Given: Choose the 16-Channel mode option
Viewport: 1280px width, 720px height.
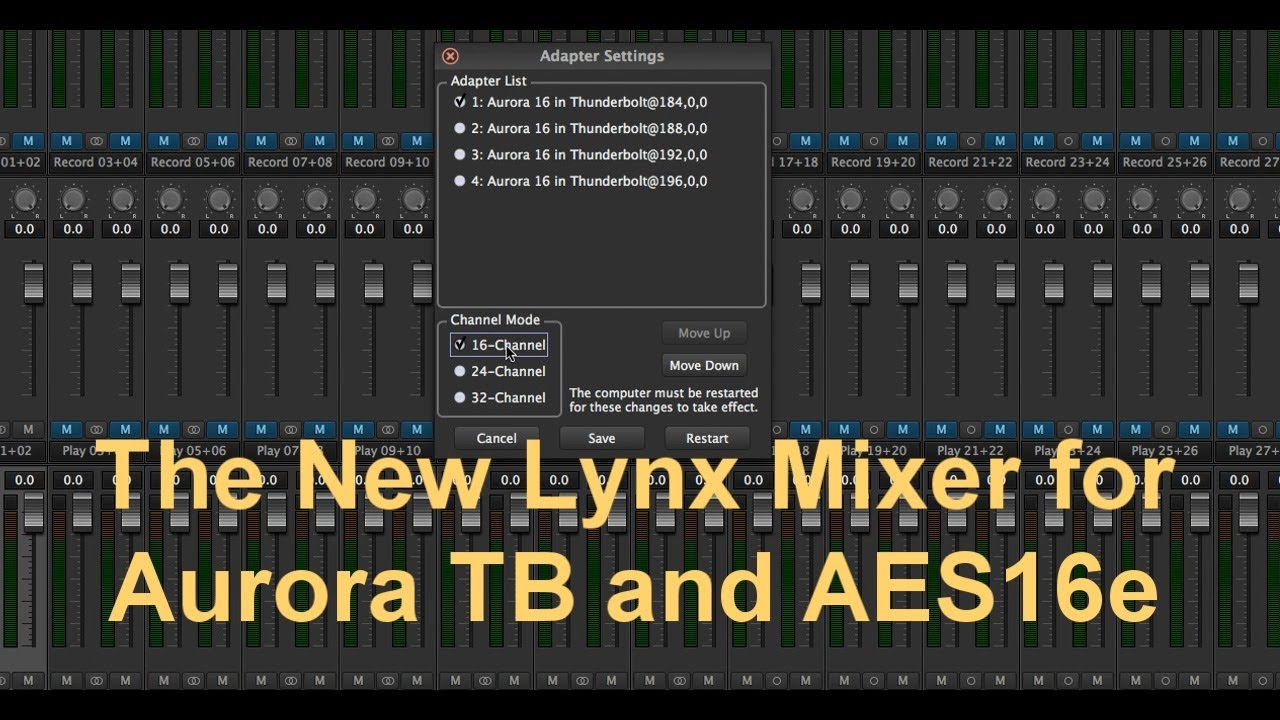Looking at the screenshot, I should [x=499, y=345].
